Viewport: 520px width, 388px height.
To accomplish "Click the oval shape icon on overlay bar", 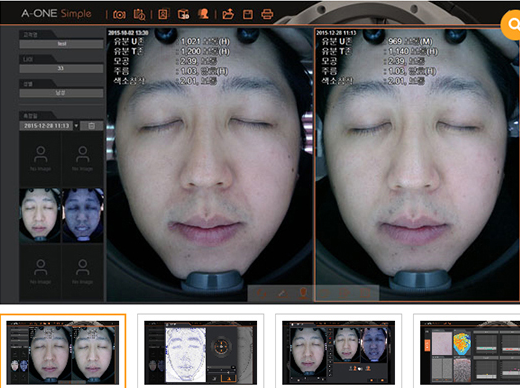I will click(x=324, y=294).
